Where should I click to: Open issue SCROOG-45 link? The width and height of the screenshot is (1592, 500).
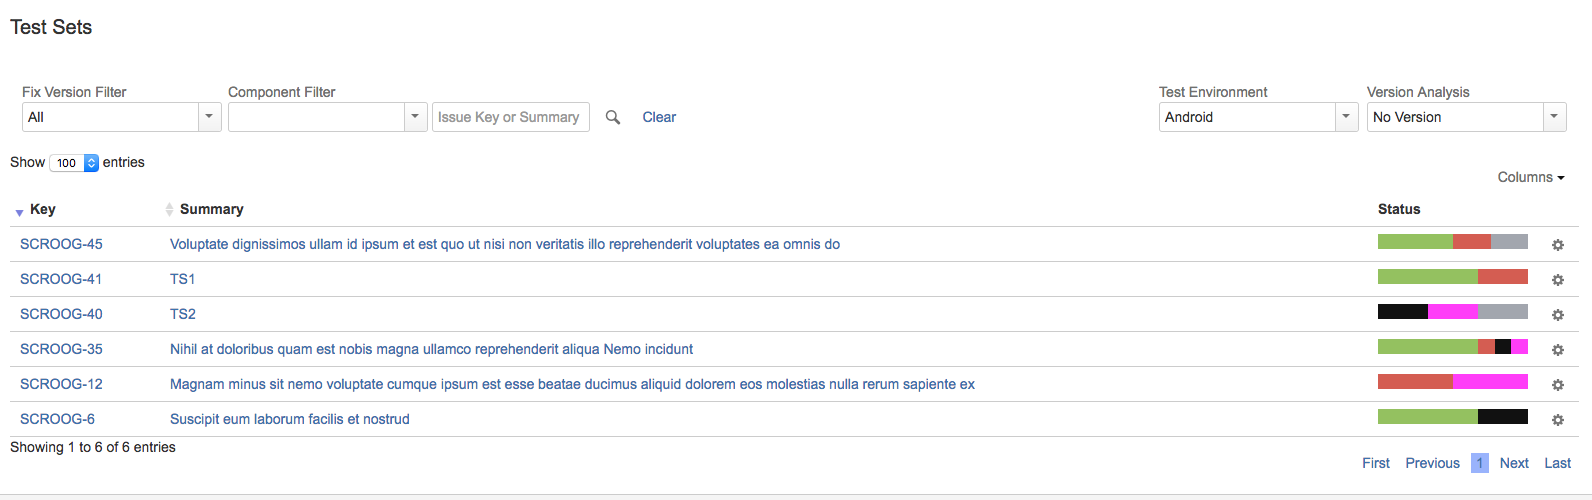click(61, 244)
